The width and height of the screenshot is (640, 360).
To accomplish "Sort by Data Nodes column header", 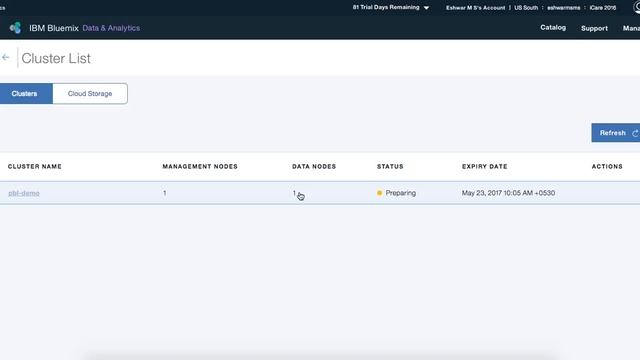I will [x=314, y=167].
